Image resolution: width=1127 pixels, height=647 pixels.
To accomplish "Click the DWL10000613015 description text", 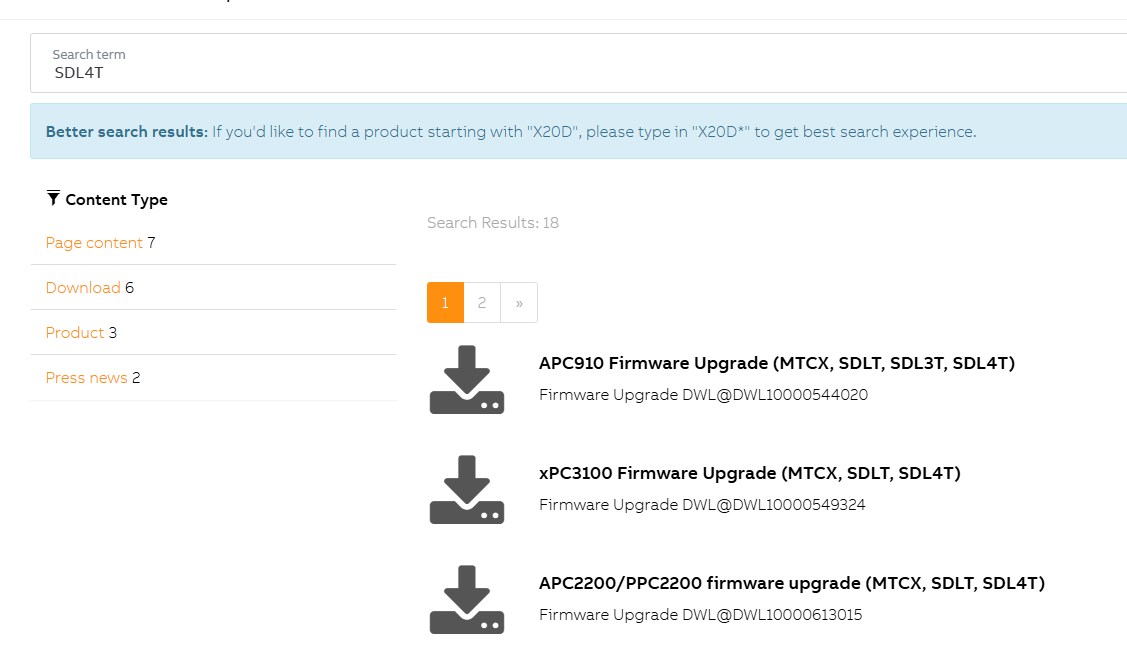I will [x=700, y=615].
